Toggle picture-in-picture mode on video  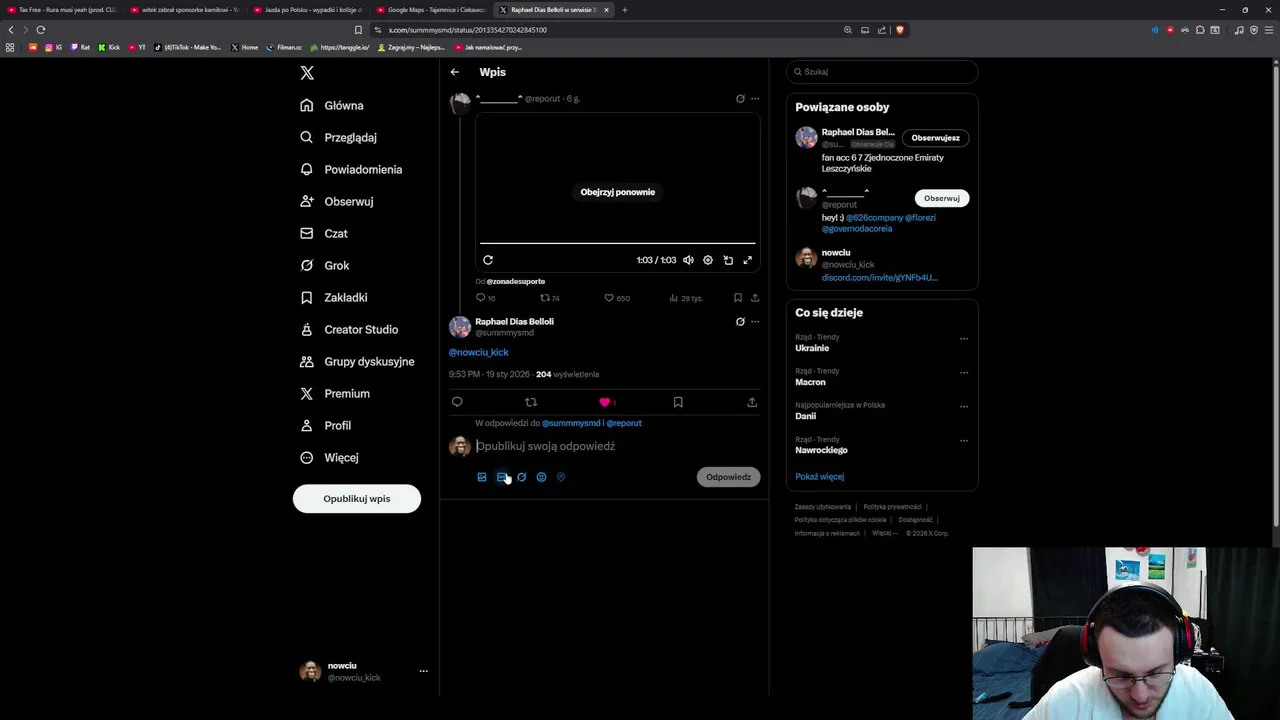[728, 260]
